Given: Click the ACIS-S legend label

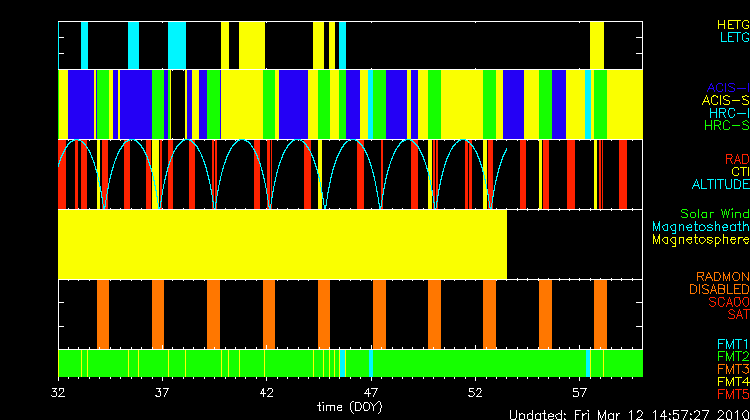Looking at the screenshot, I should point(725,100).
